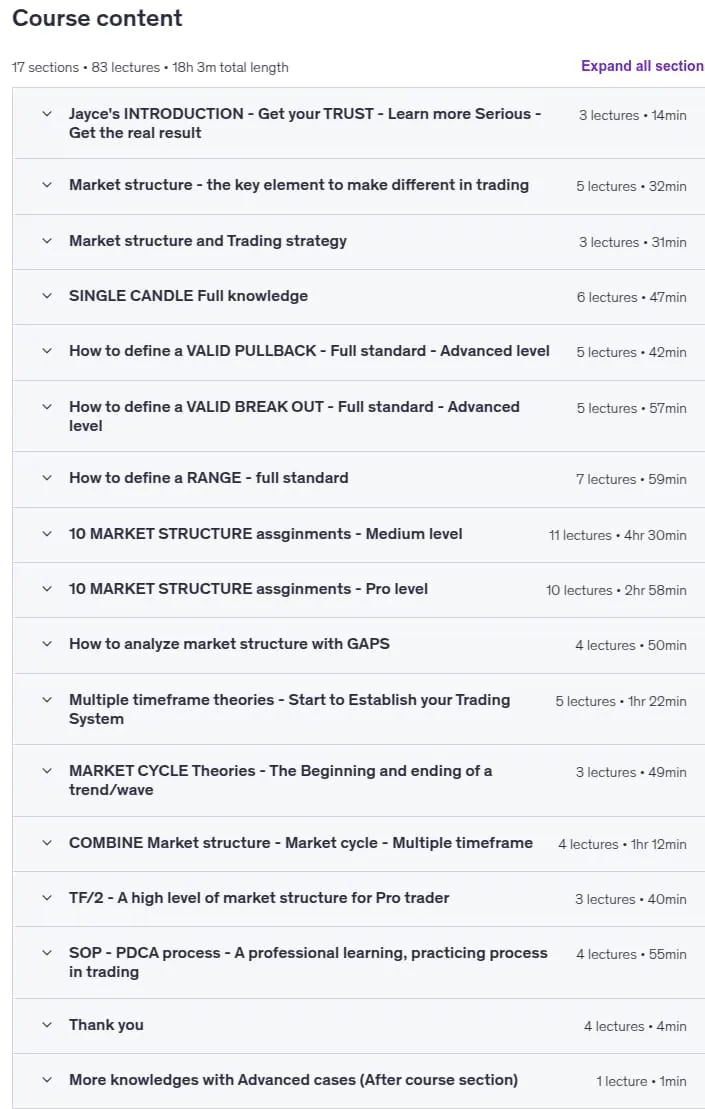705x1109 pixels.
Task: Click Expand all sections link
Action: 642,66
